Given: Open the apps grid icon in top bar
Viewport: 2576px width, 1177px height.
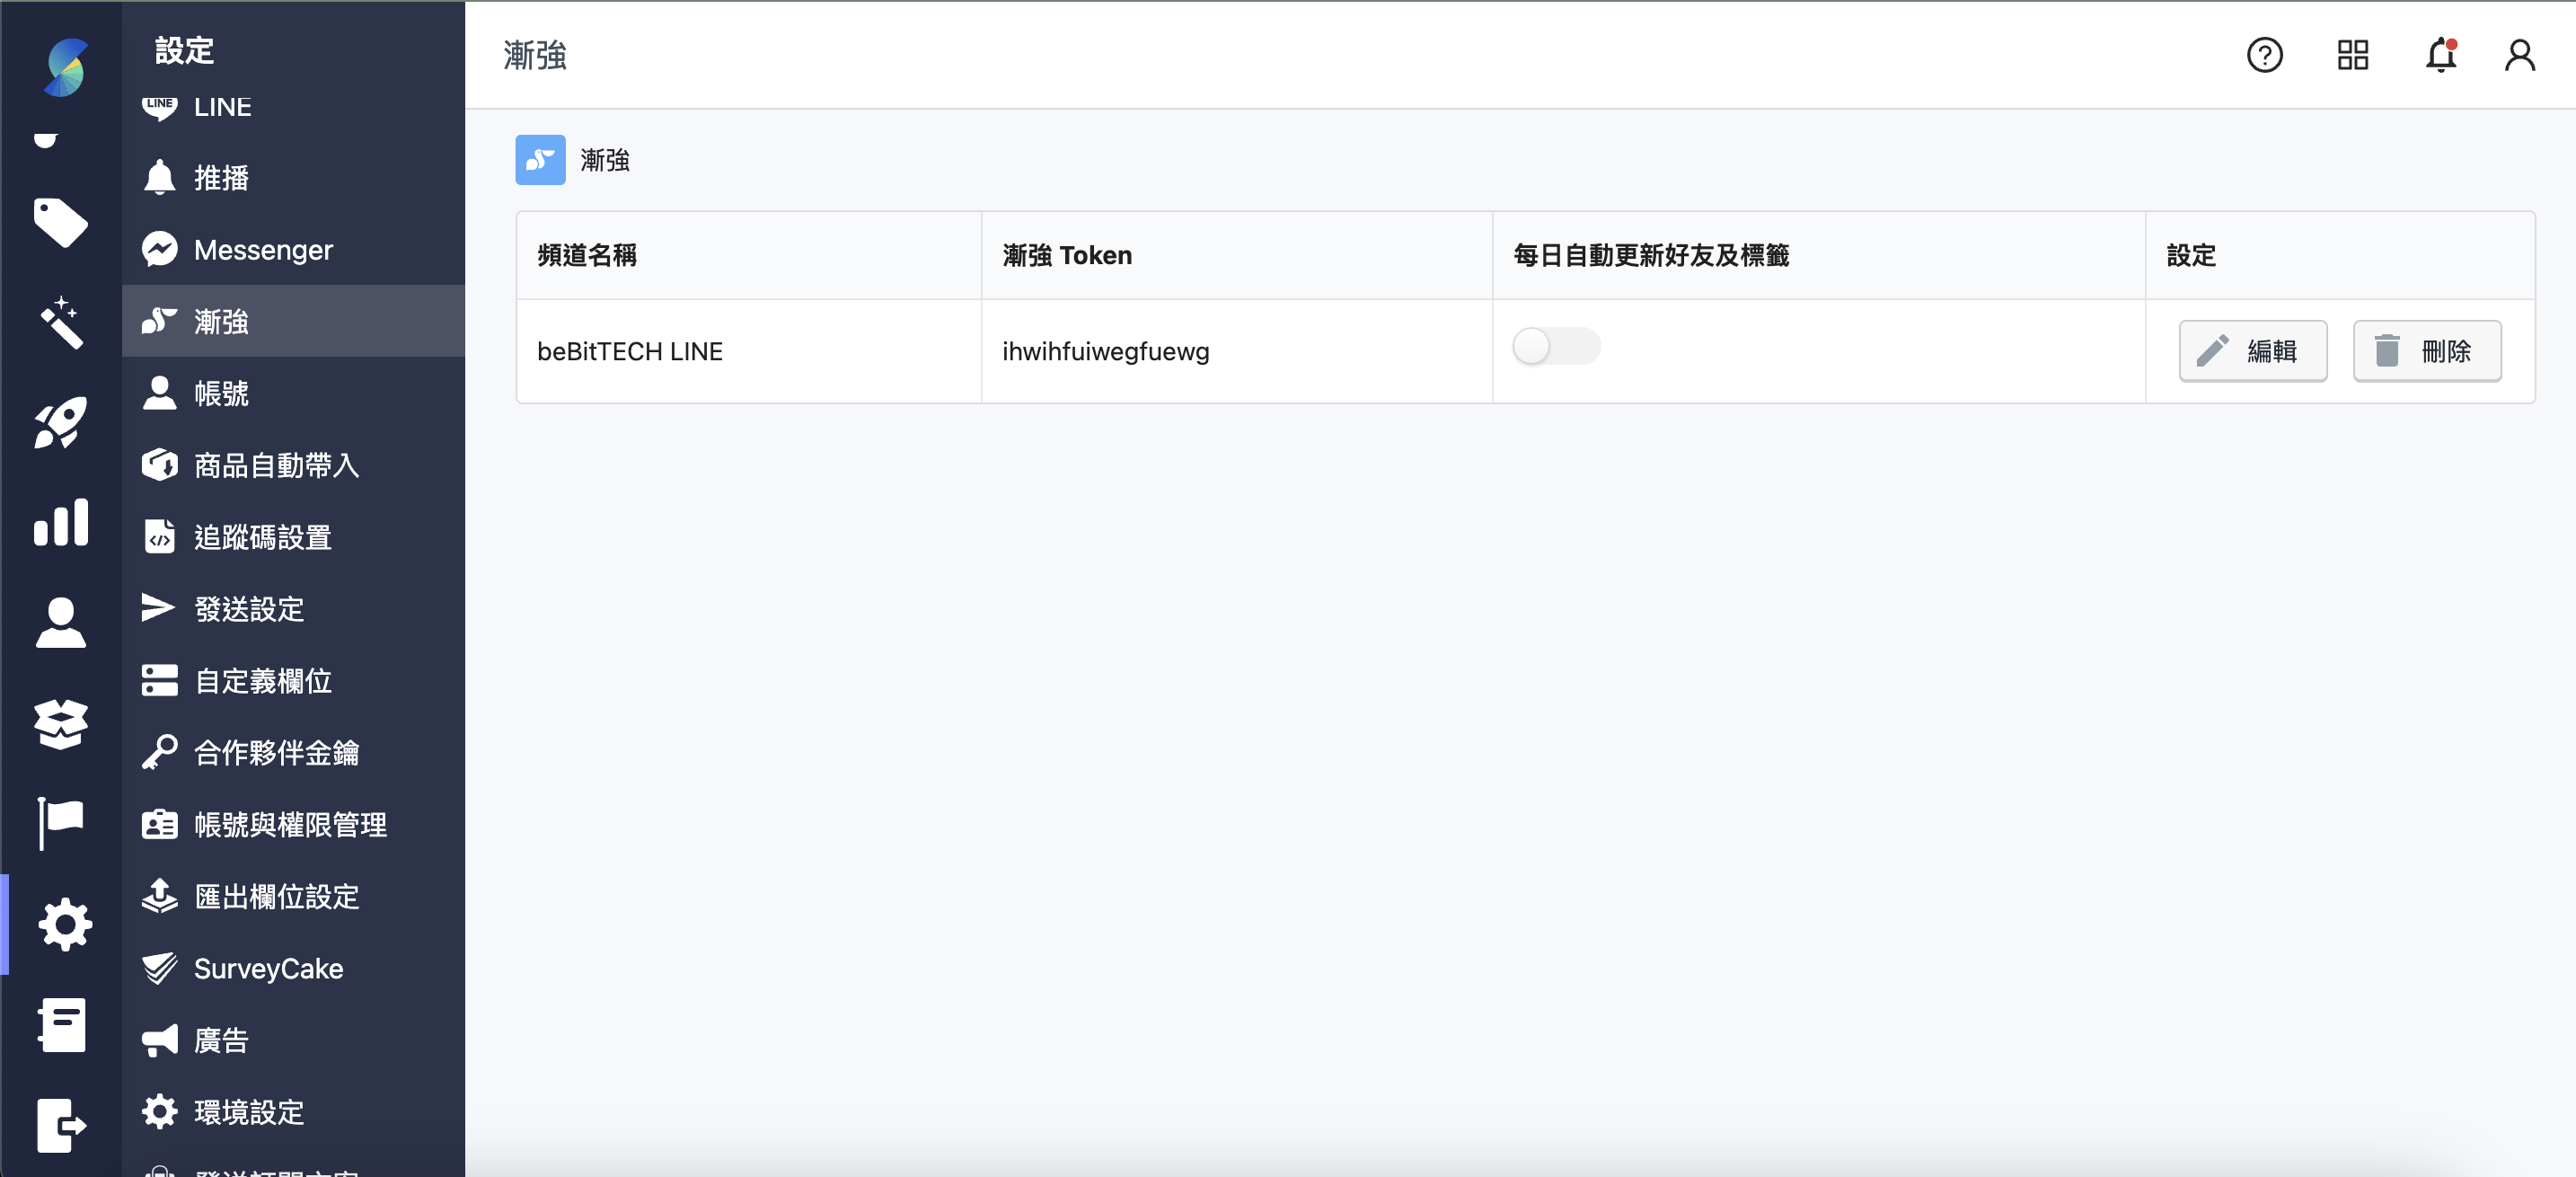Looking at the screenshot, I should click(2353, 55).
